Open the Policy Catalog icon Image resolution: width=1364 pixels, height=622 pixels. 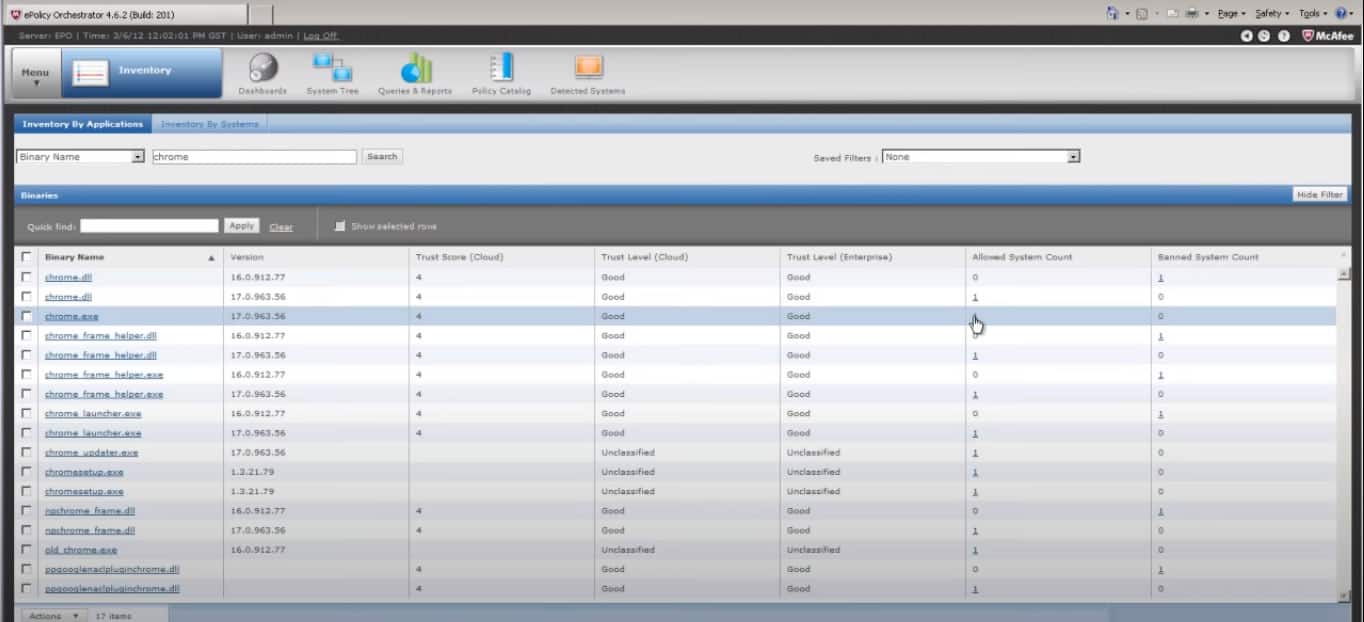tap(501, 67)
